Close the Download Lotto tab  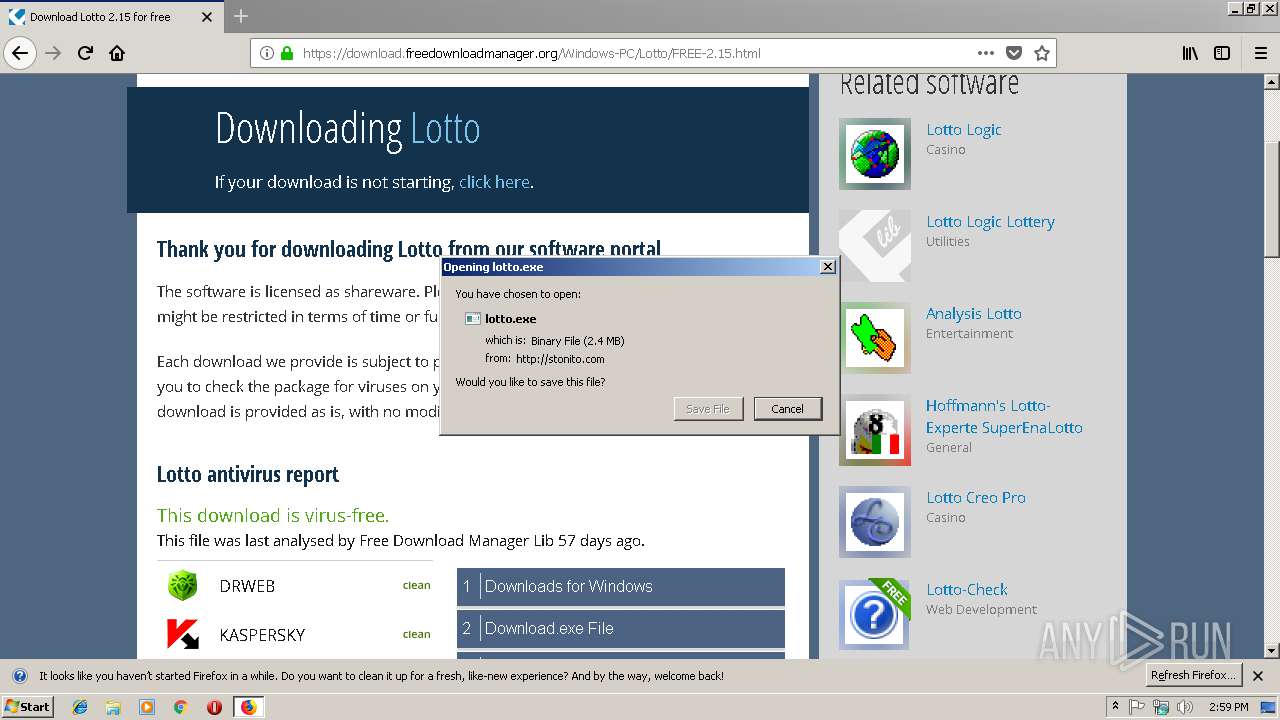click(x=207, y=17)
